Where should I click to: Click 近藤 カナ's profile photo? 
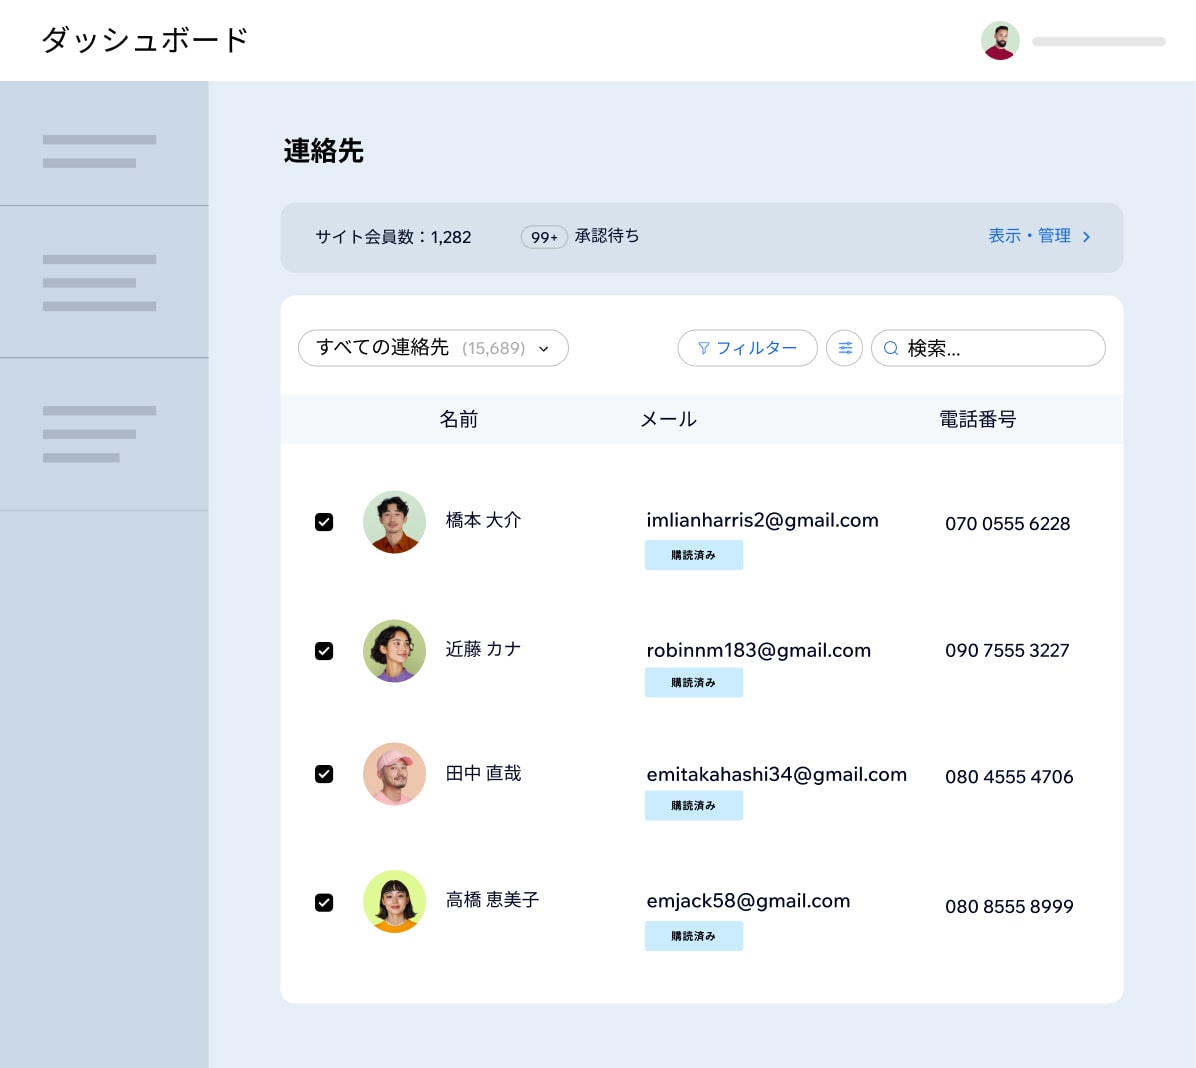(394, 651)
